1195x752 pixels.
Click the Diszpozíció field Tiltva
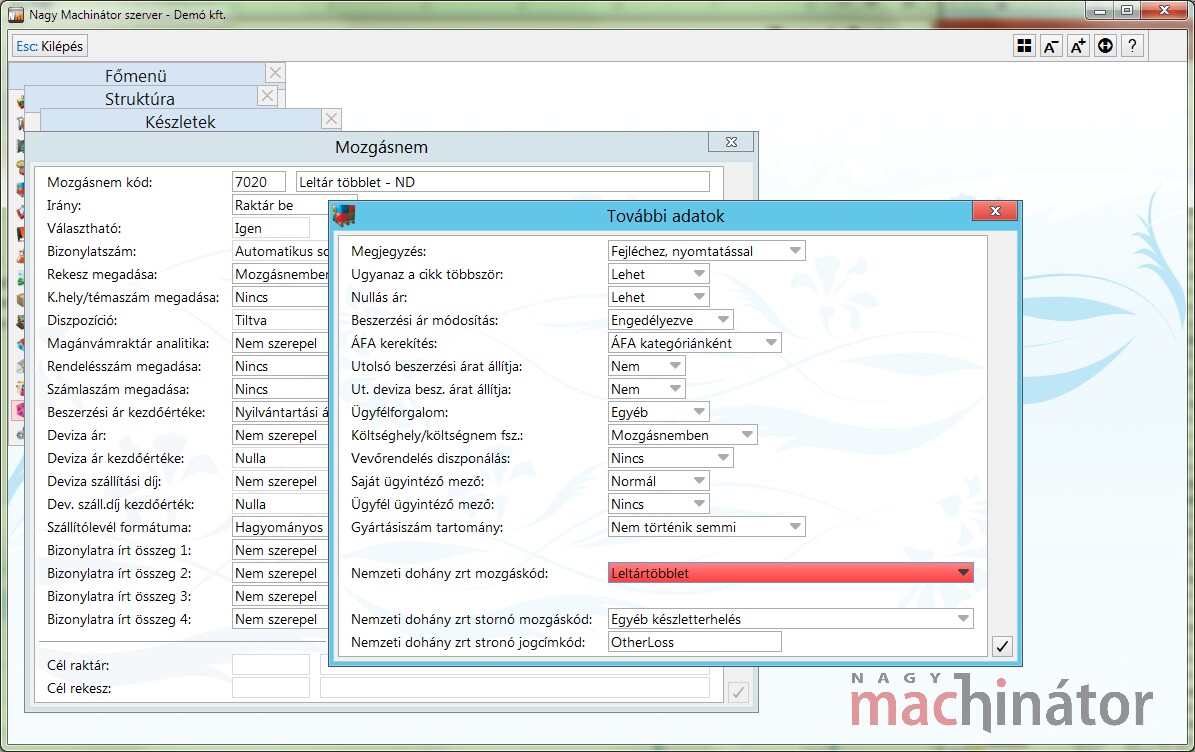280,320
